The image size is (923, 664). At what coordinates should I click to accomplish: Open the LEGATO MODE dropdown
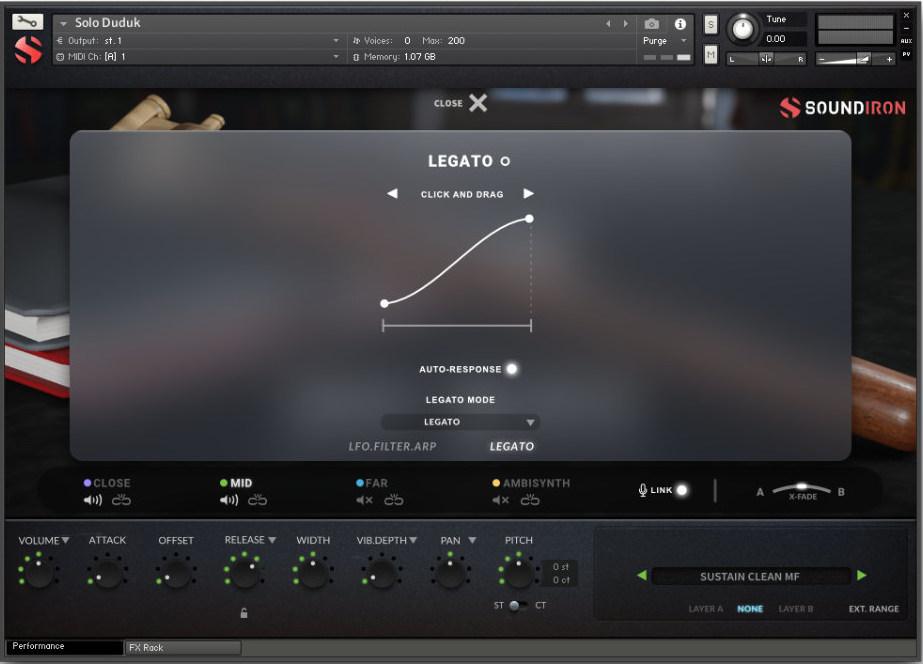tap(459, 421)
